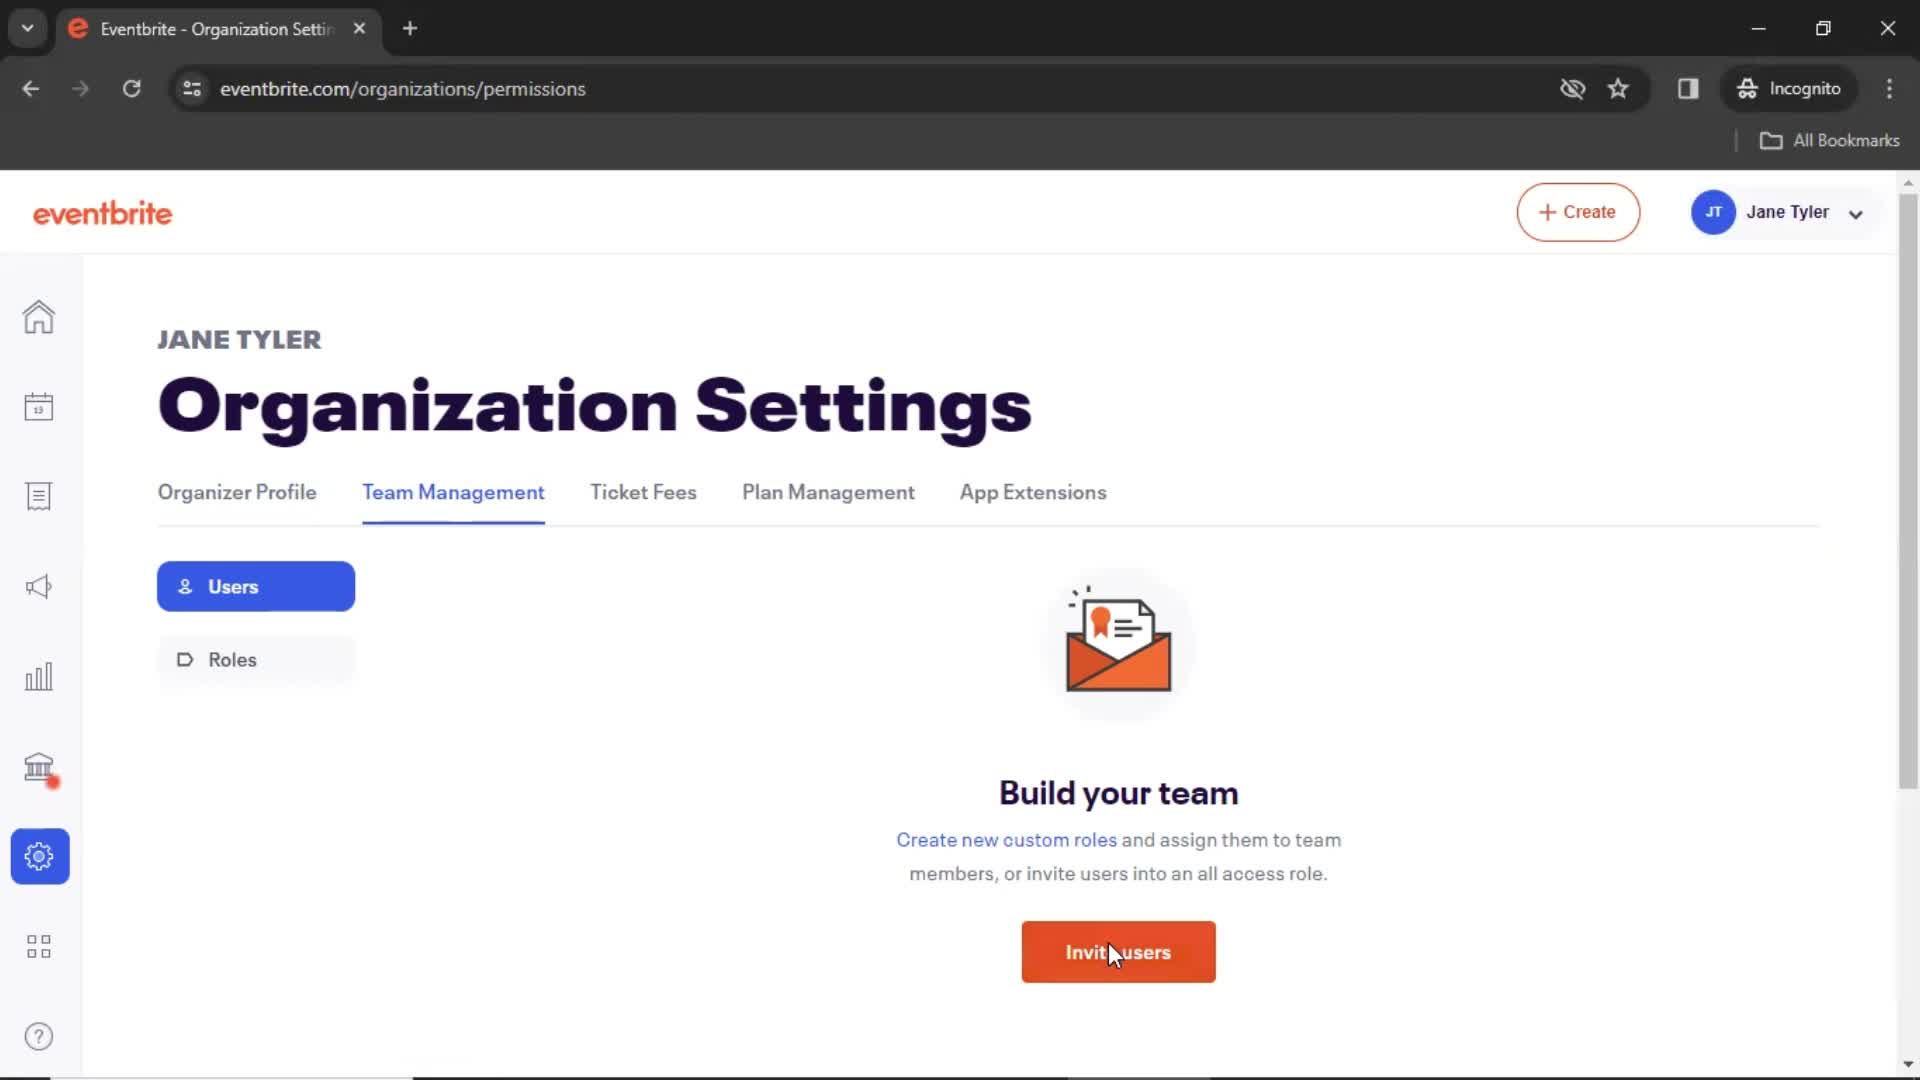Select the Organizer Profile tab
Screen dimensions: 1920x1080
(x=236, y=492)
